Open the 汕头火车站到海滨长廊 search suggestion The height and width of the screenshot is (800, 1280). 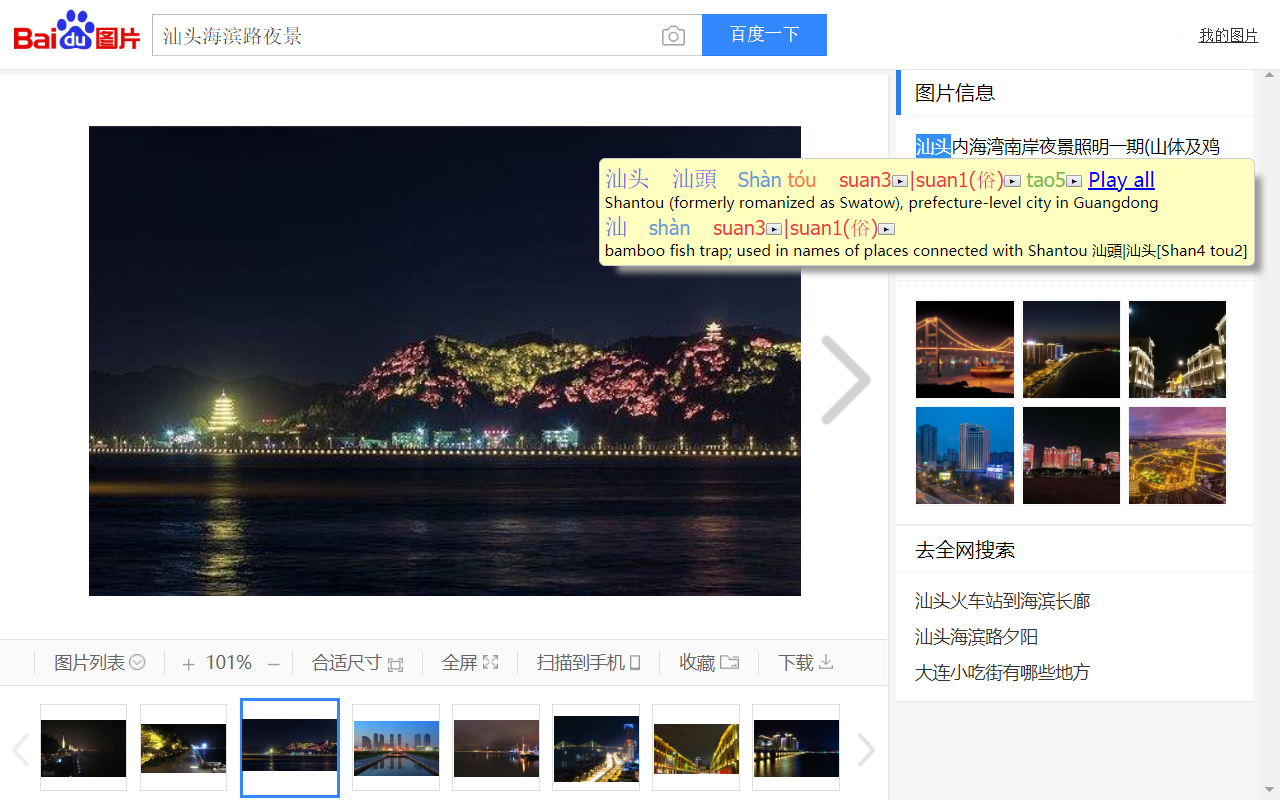pos(1003,601)
